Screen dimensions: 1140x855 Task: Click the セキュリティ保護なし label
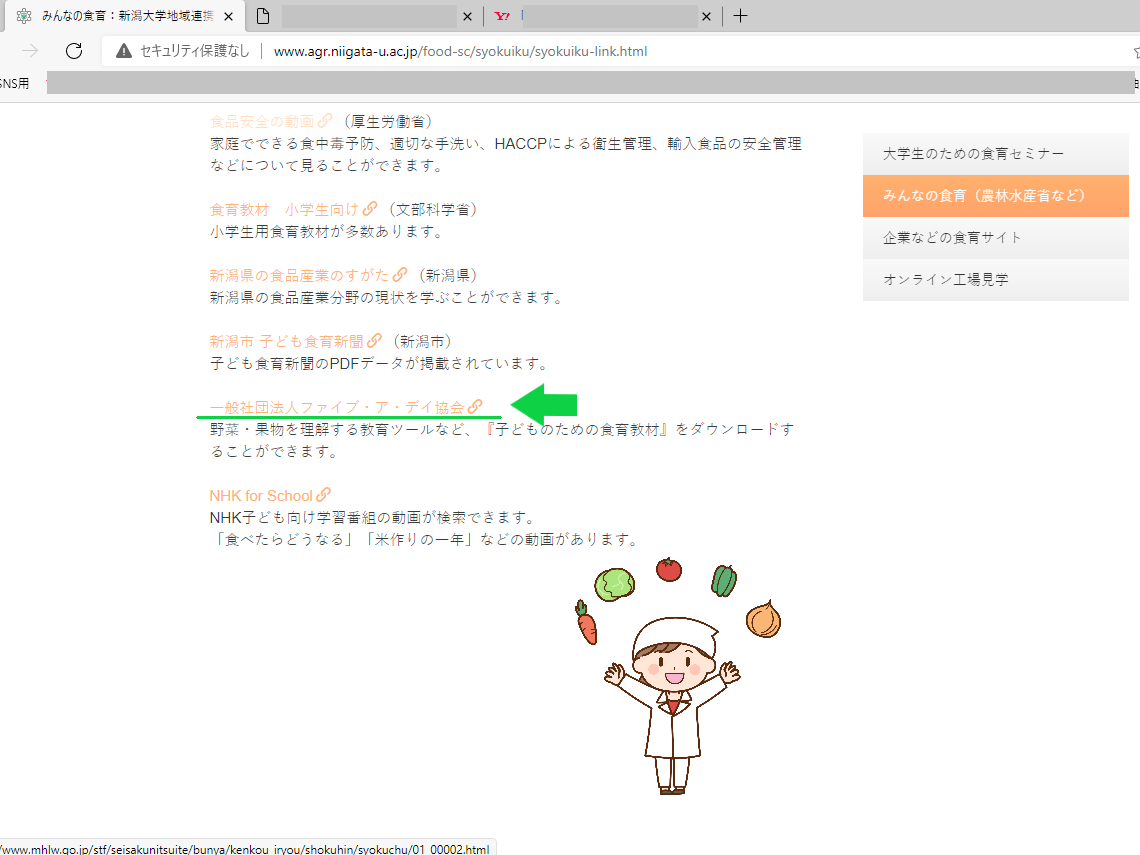[195, 51]
